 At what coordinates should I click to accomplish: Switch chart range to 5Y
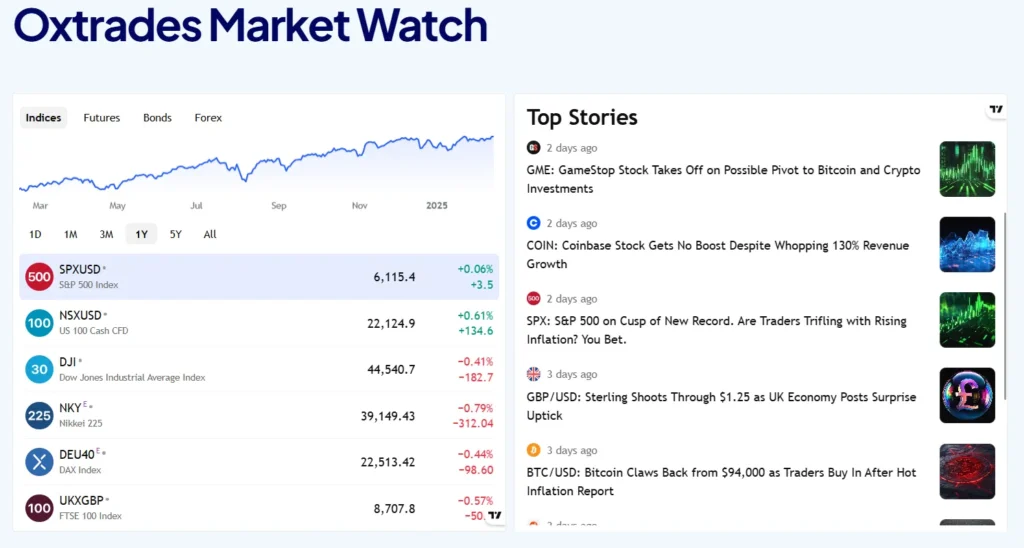coord(176,235)
